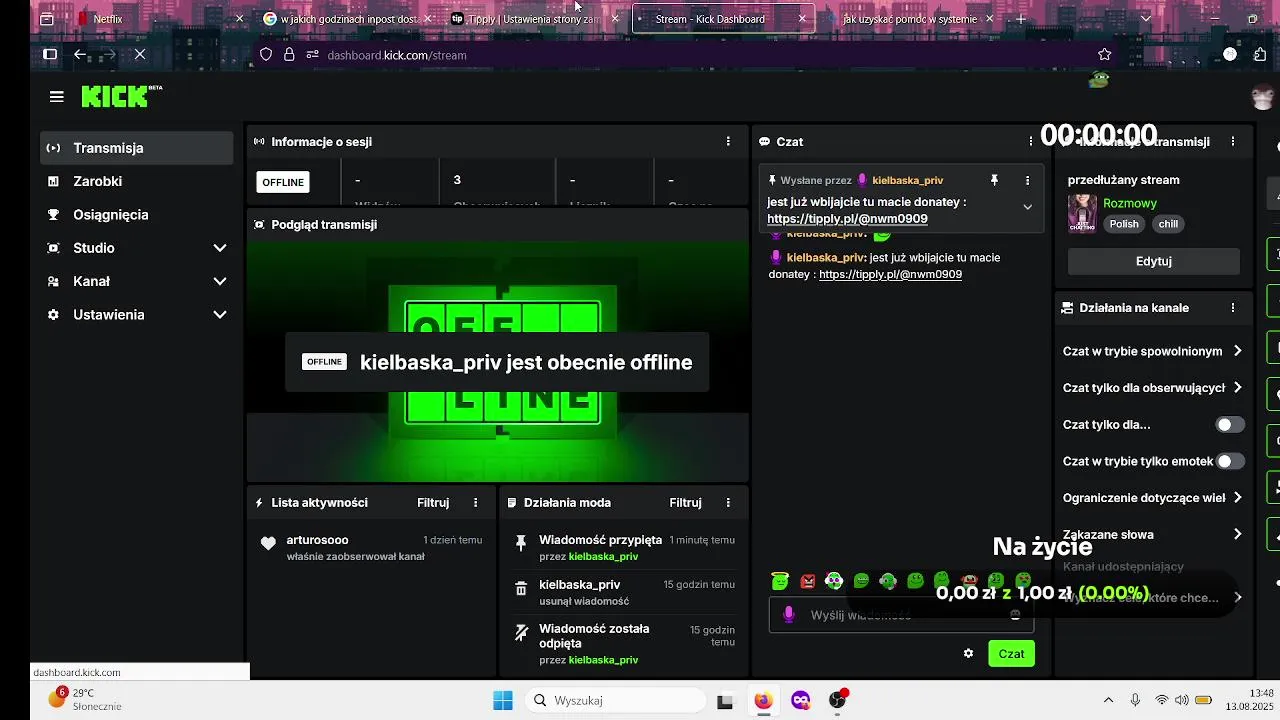Screen dimensions: 1280x720
Task: Click the pin icon on pinned message
Action: 994,181
